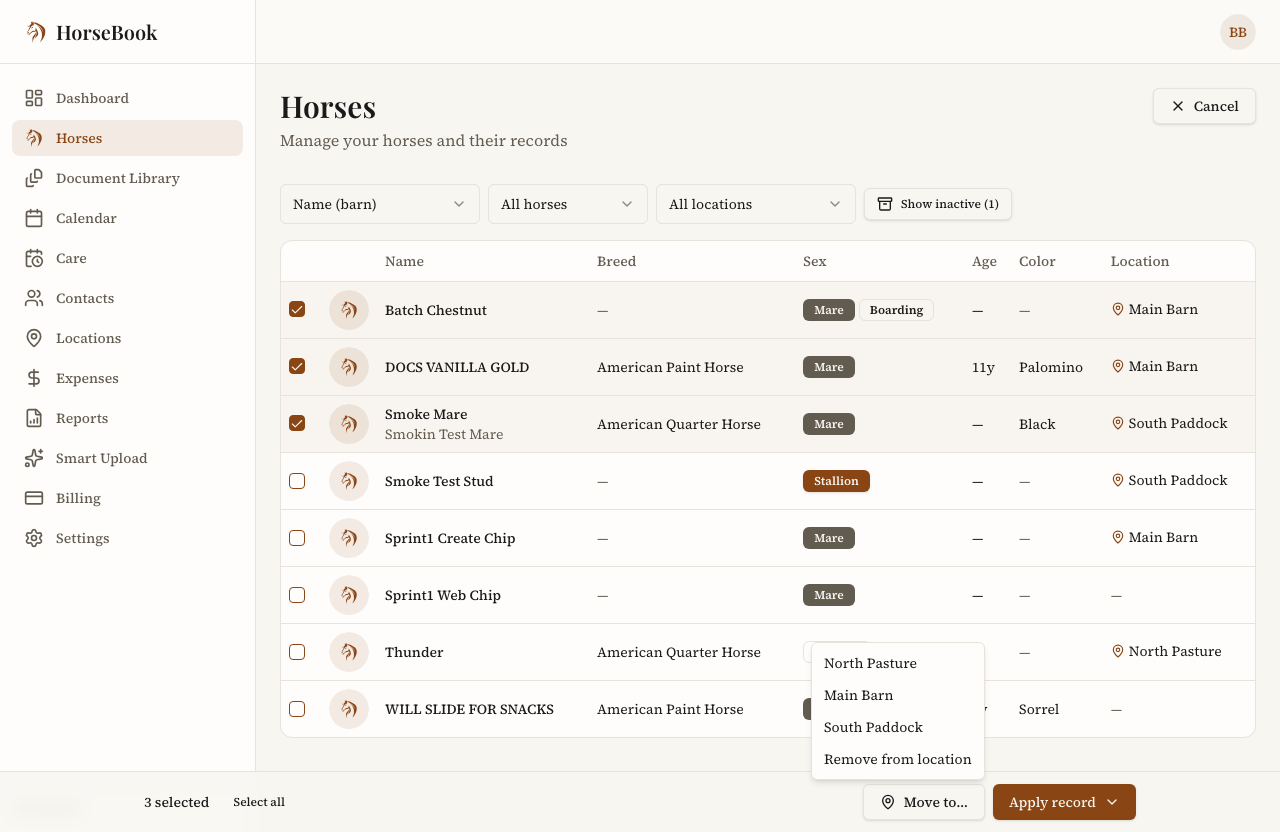Click the Location column header
This screenshot has height=832, width=1280.
coord(1140,261)
